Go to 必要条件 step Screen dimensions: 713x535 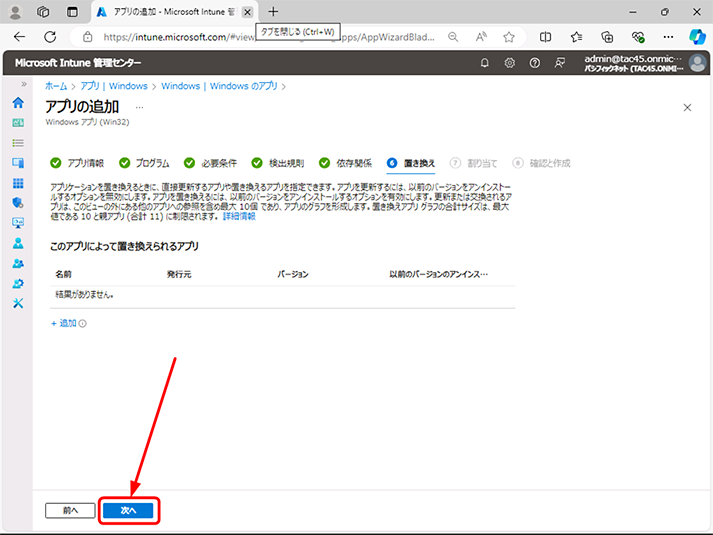211,163
